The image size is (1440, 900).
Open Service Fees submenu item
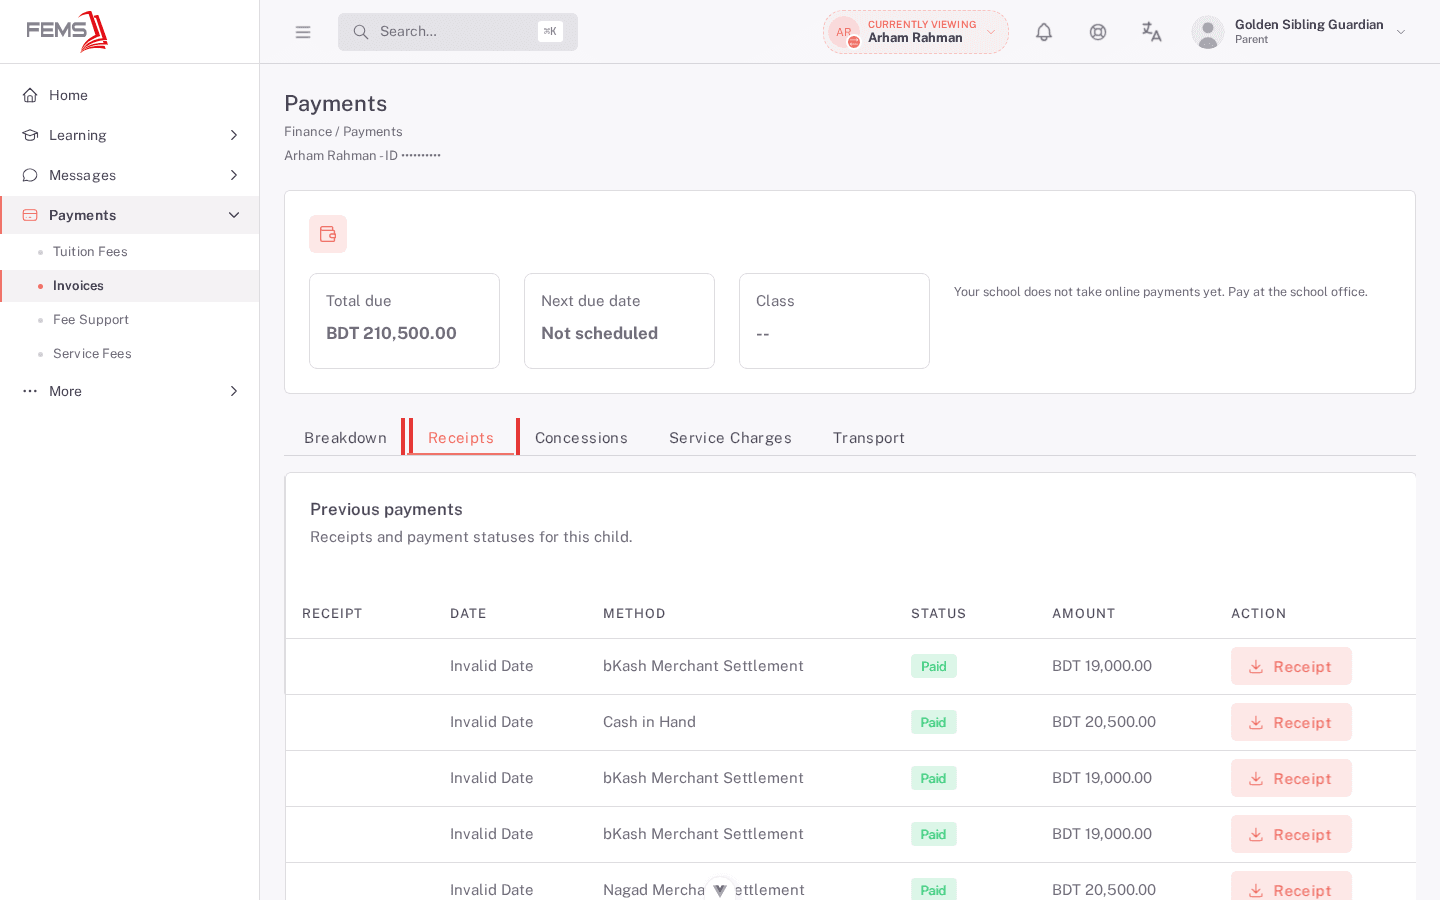tap(130, 354)
